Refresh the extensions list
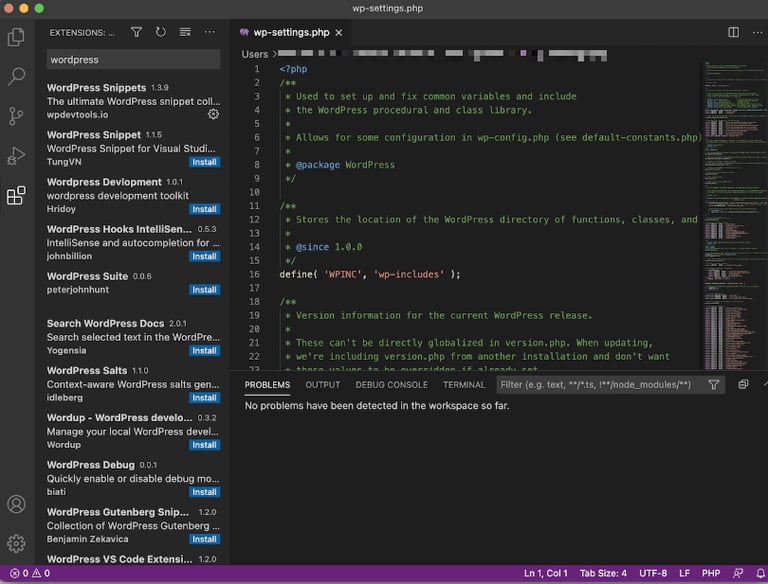 pyautogui.click(x=161, y=32)
